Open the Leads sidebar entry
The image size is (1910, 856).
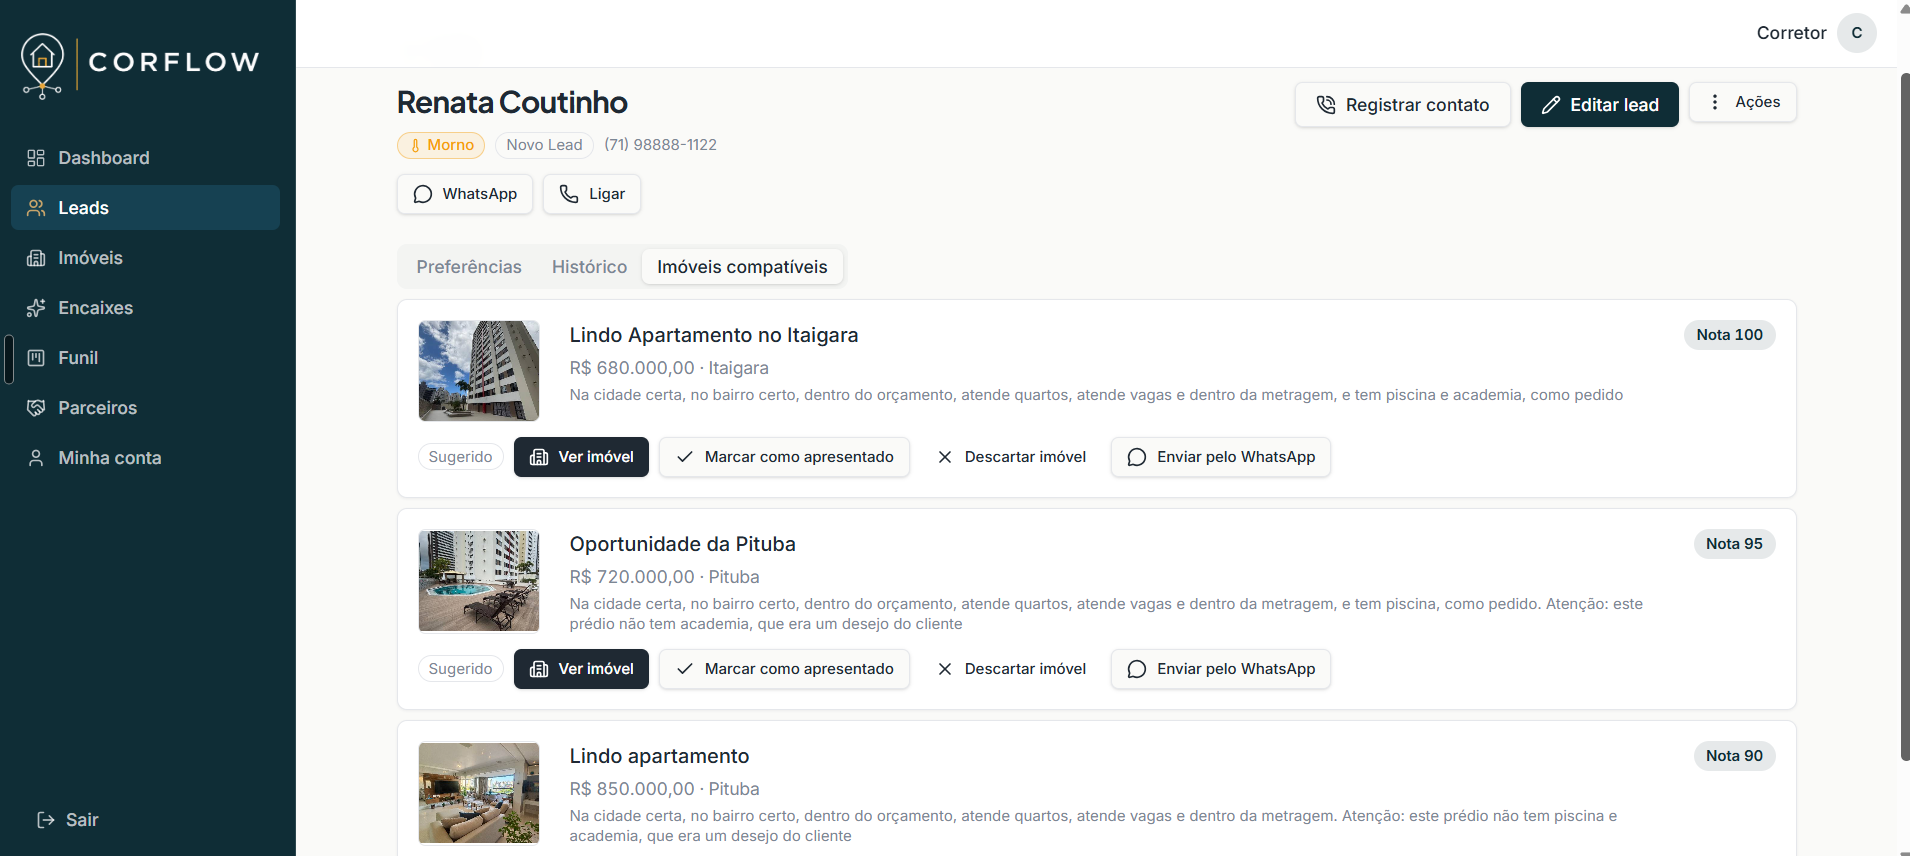pos(145,208)
